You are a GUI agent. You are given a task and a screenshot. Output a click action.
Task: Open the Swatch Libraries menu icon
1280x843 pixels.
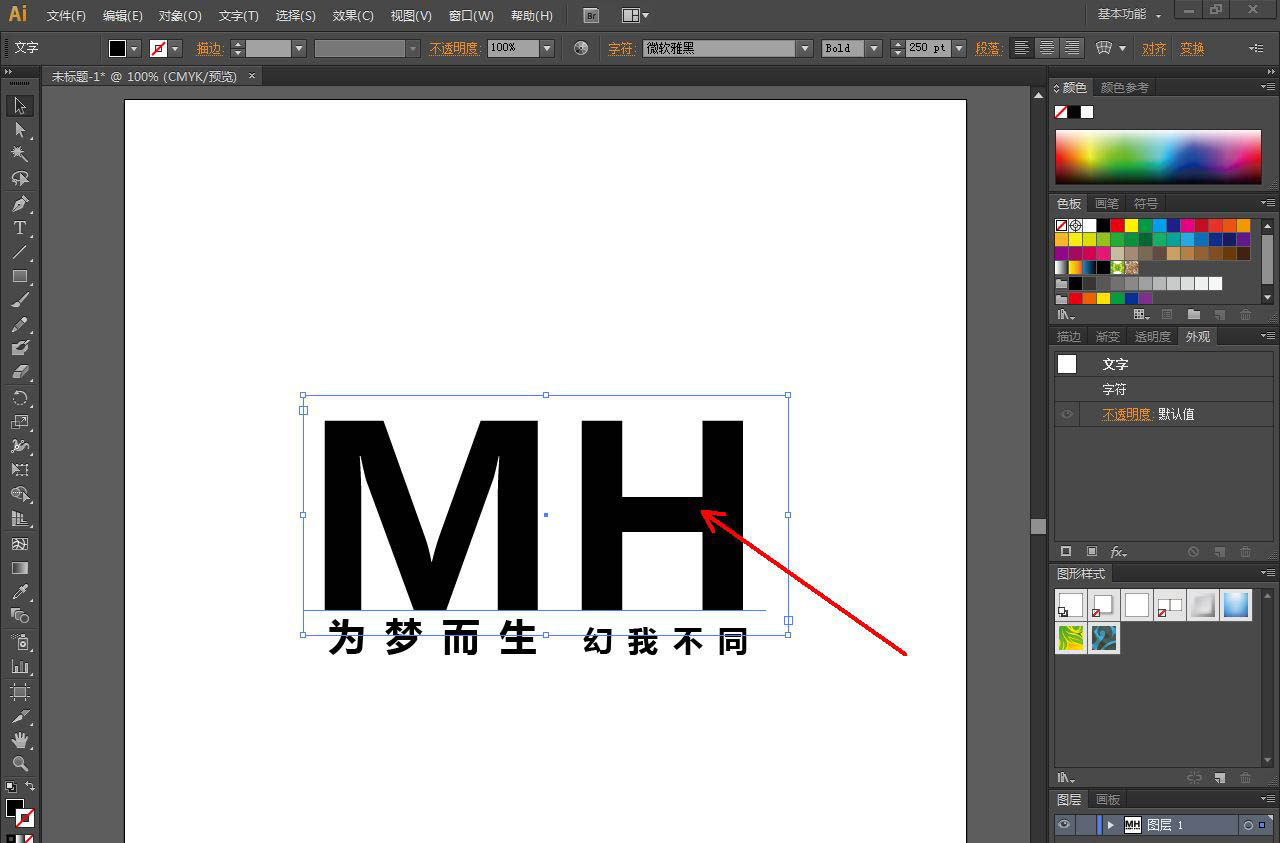1067,314
